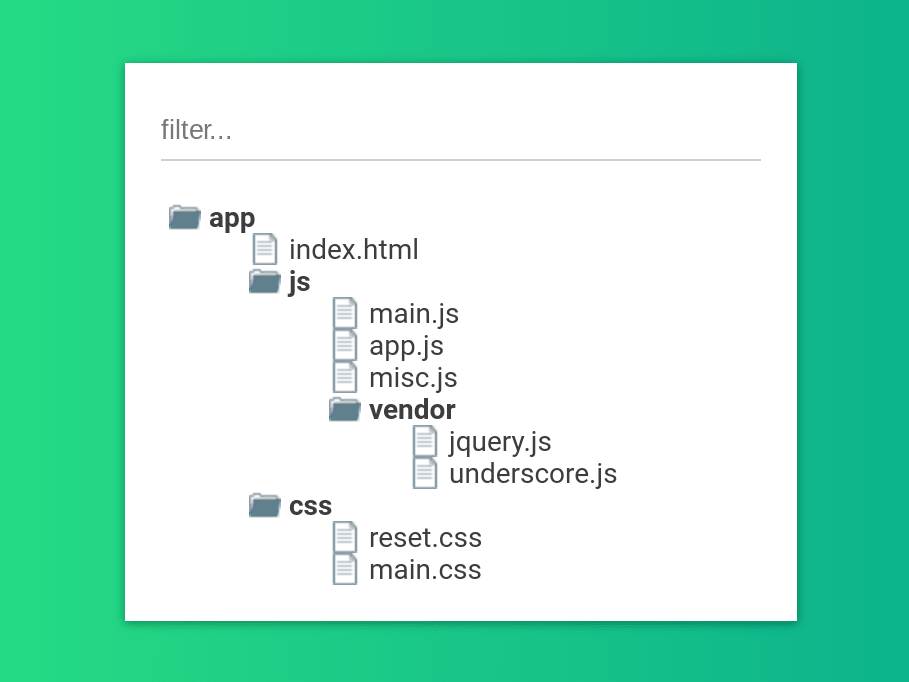Click the app folder icon
The image size is (909, 682).
coord(183,217)
